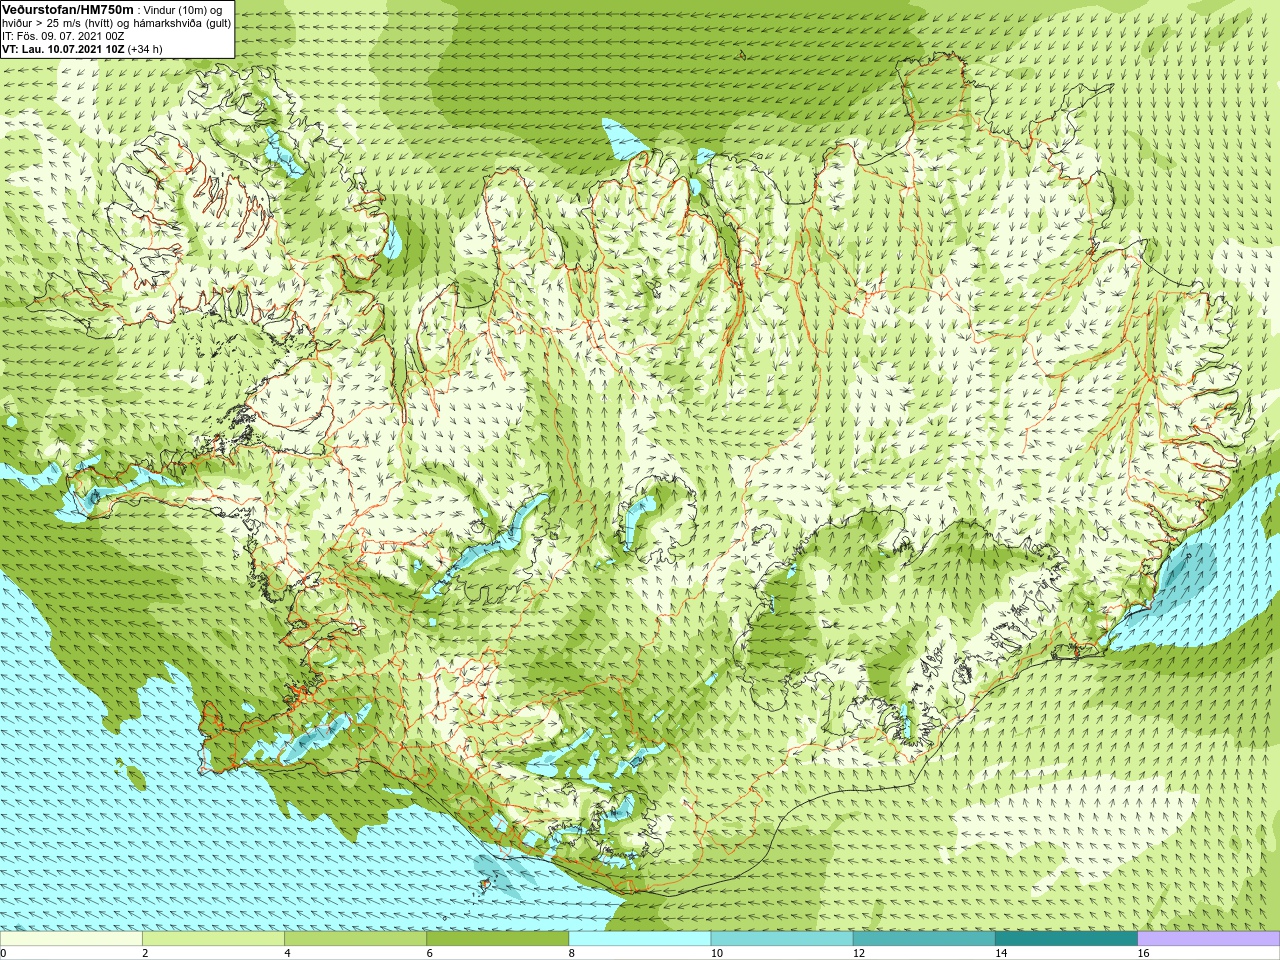Select the lavender above-16 m/s legend swatch
The width and height of the screenshot is (1280, 960).
[x=1208, y=939]
